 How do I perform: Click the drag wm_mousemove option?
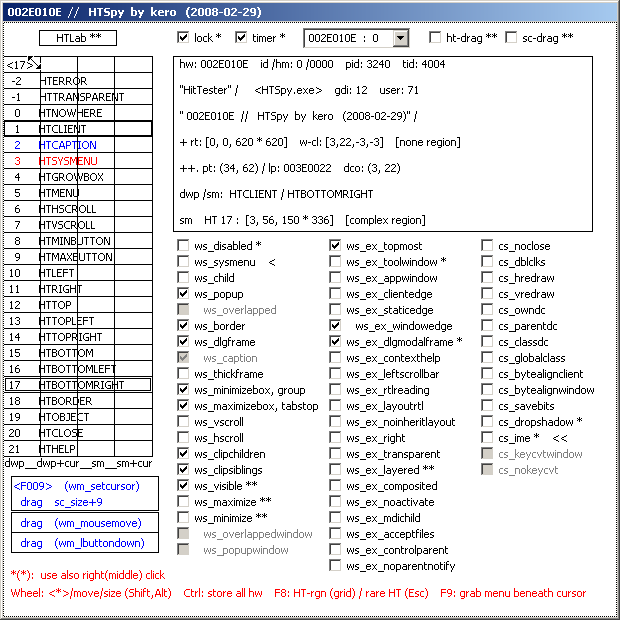coord(84,523)
